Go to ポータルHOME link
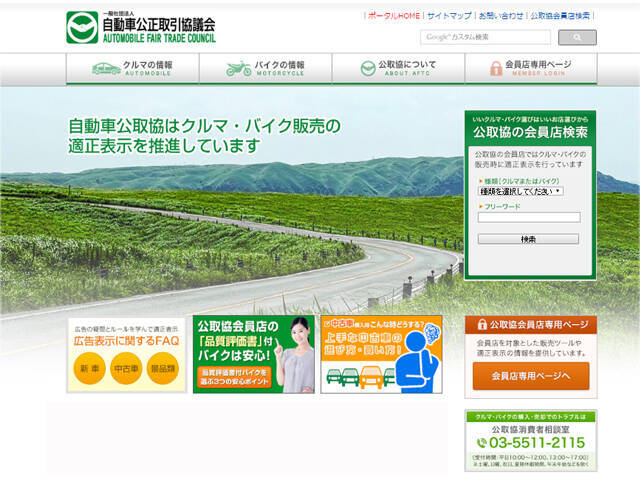 click(x=393, y=16)
